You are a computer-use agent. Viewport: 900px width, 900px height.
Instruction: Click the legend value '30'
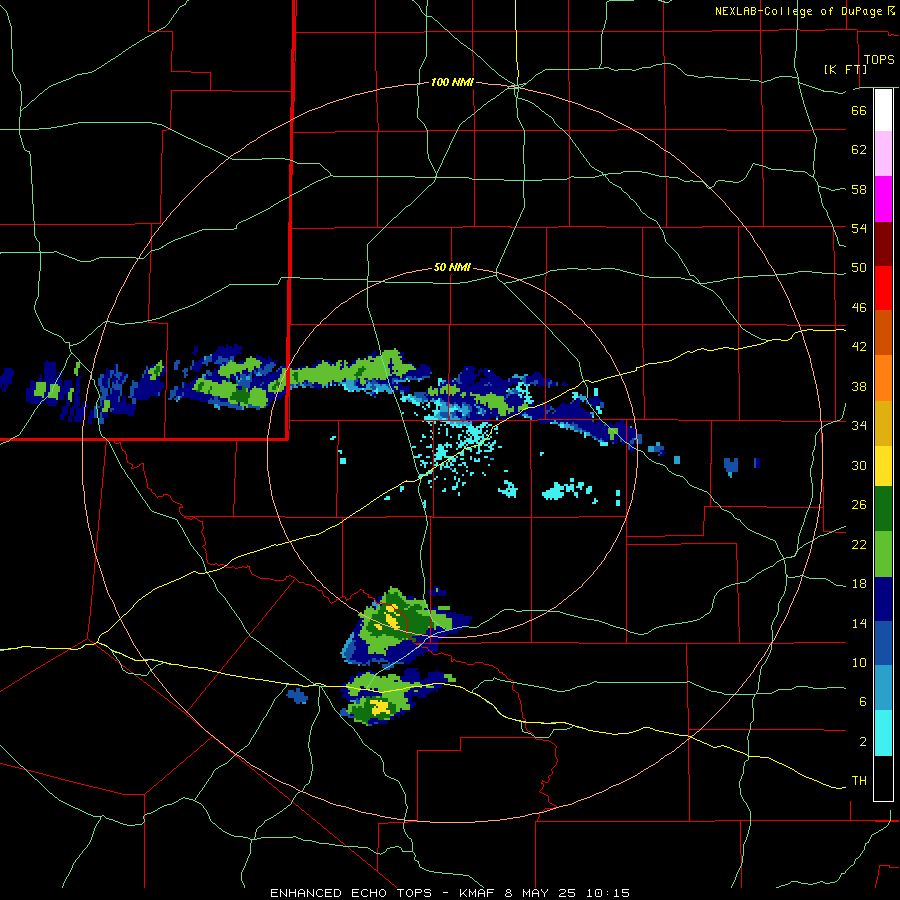click(859, 465)
